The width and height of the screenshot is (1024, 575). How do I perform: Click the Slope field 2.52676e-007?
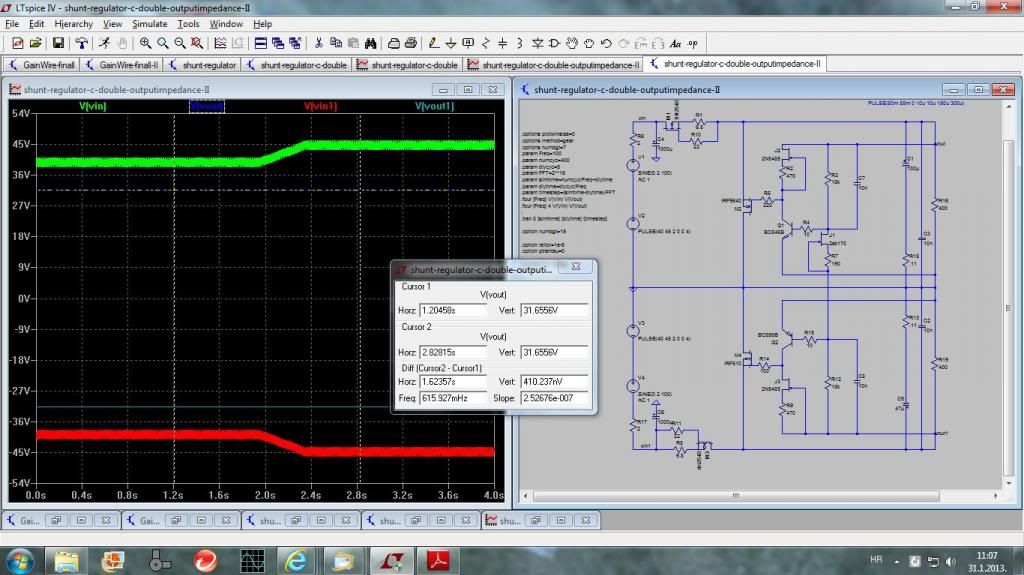coord(554,398)
